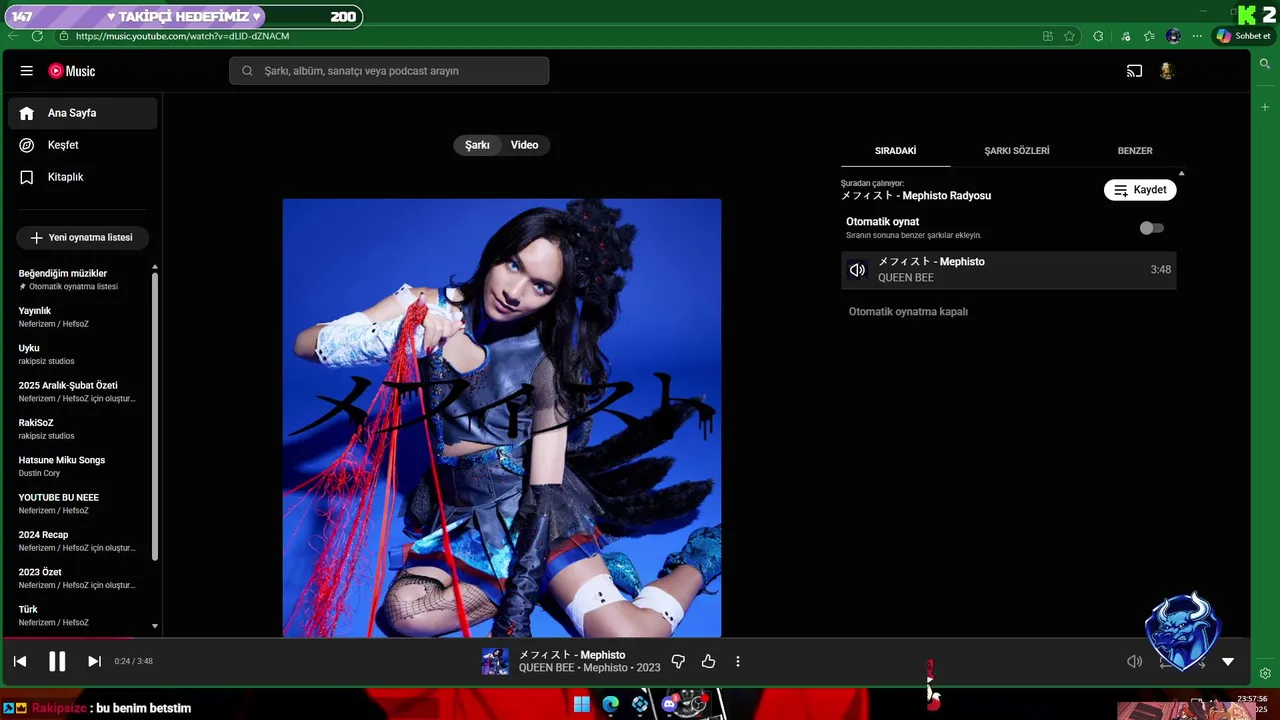
Task: Open the BENZER tab
Action: [x=1135, y=151]
